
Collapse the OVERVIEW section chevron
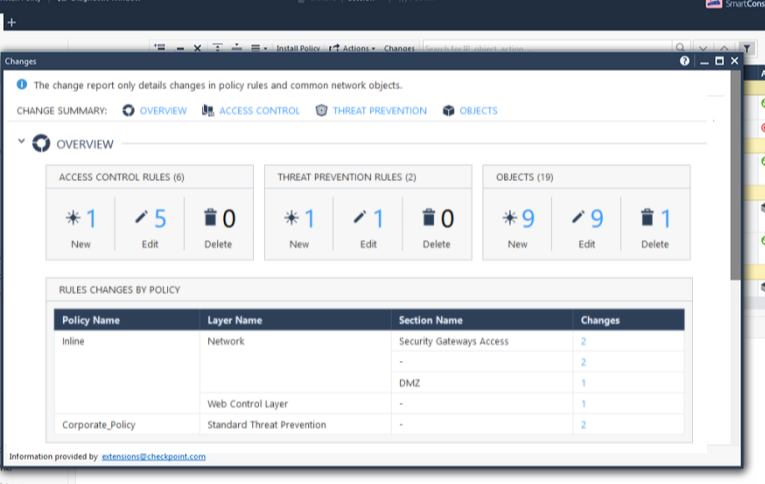tap(21, 141)
